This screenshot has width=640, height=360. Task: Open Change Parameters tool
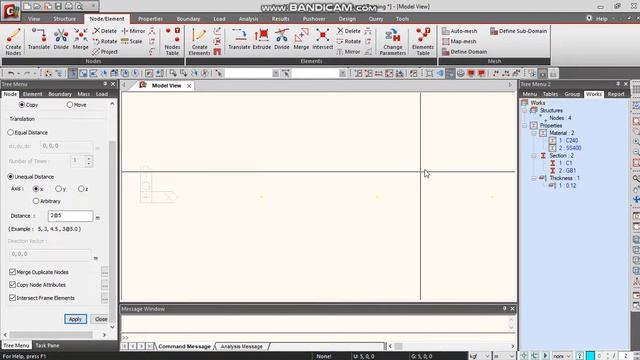point(393,41)
